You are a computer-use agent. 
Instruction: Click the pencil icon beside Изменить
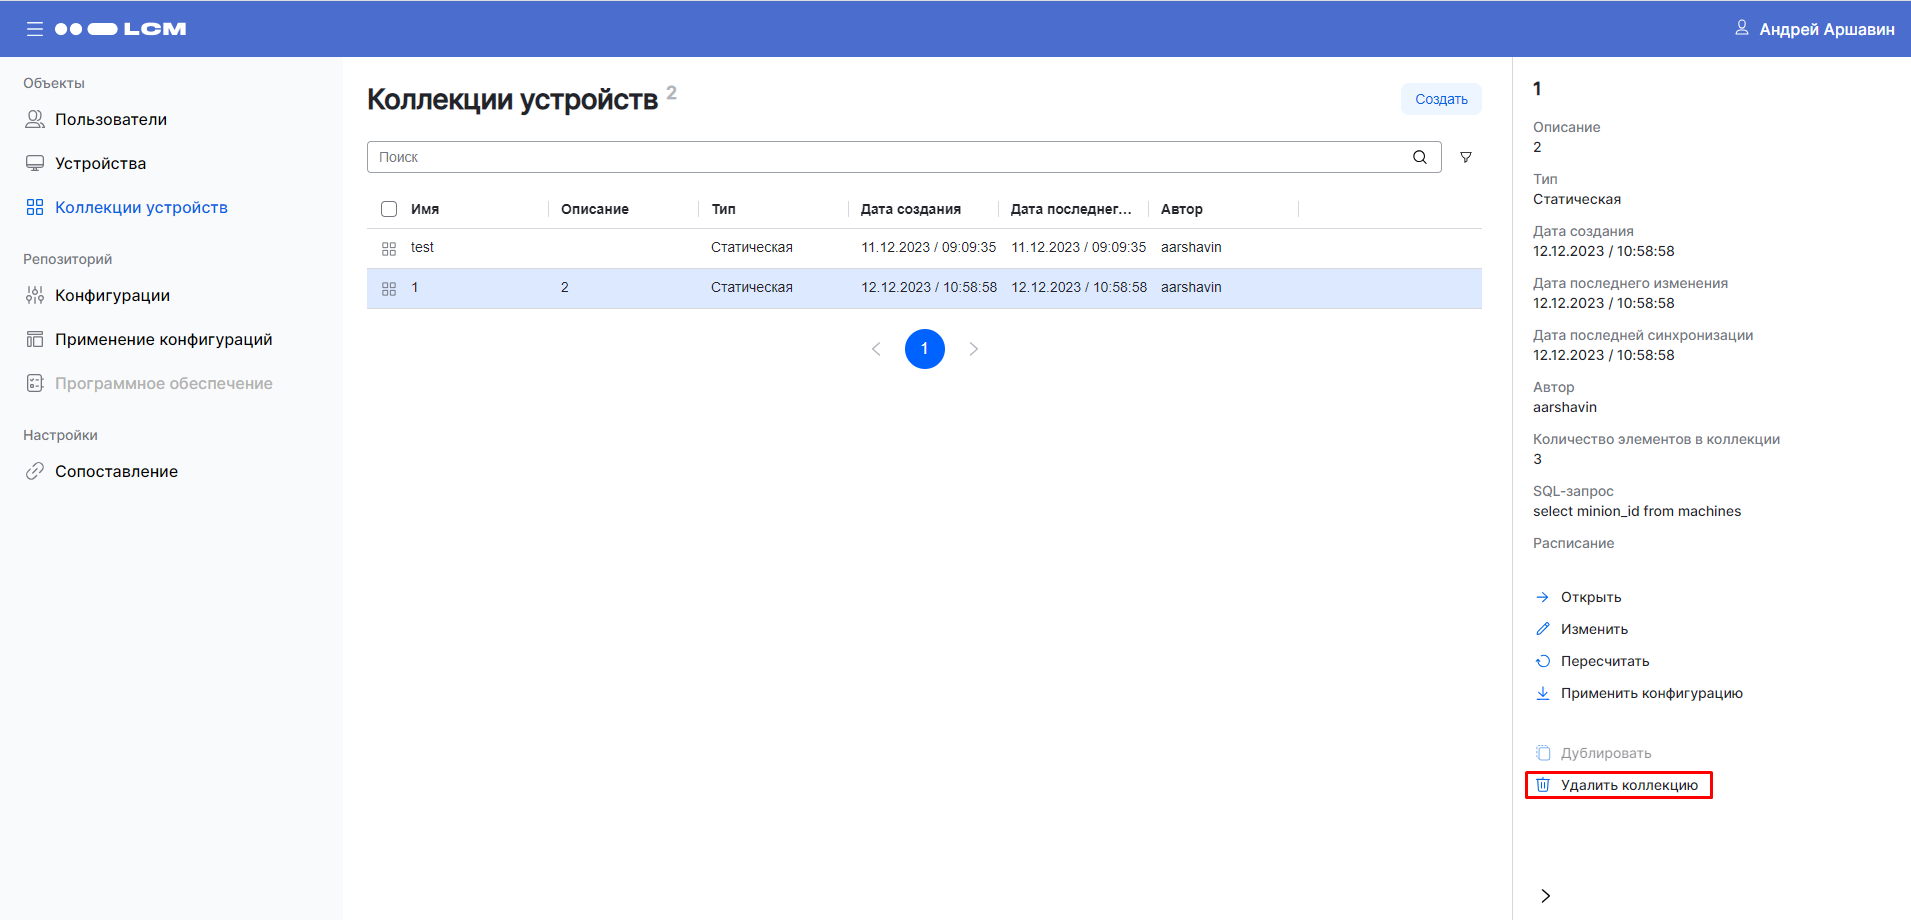point(1543,629)
